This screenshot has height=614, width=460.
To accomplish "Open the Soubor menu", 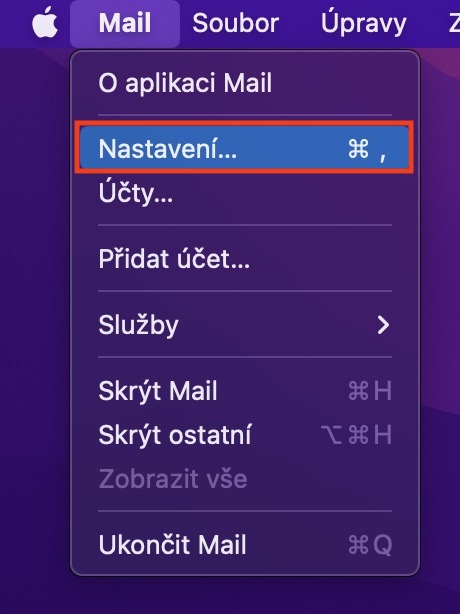I will pos(236,23).
